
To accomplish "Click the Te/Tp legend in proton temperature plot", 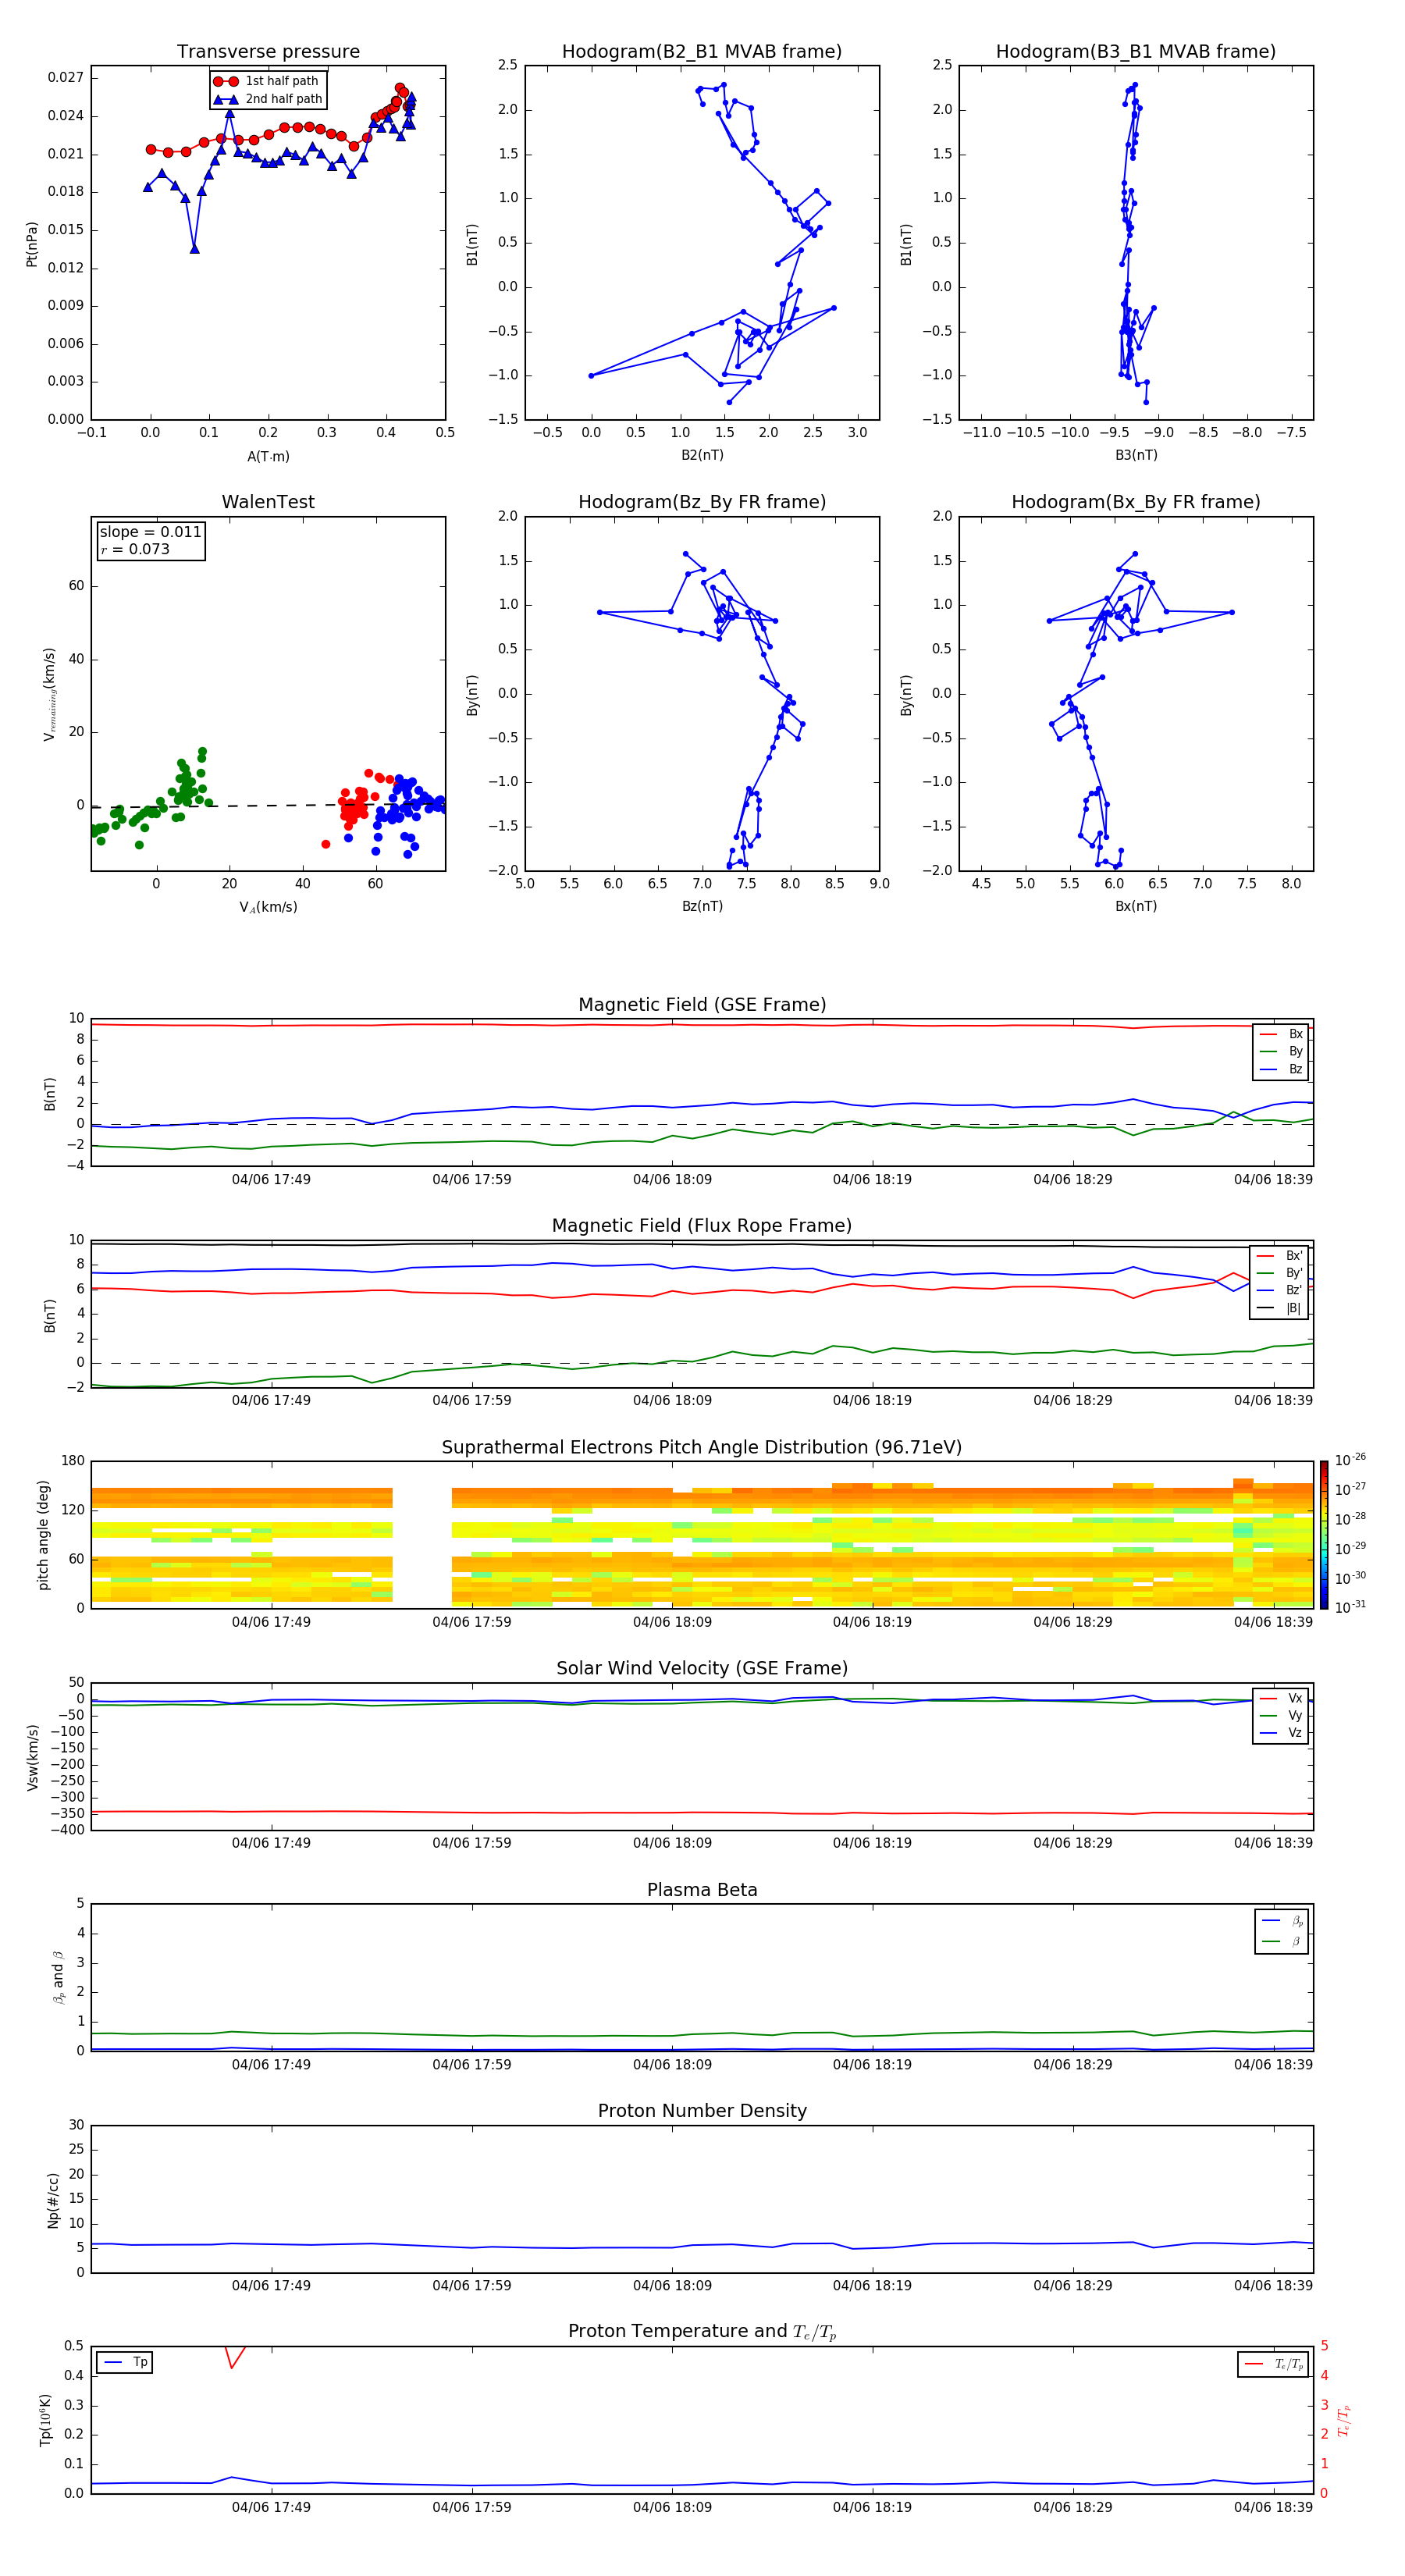I will point(1274,2364).
